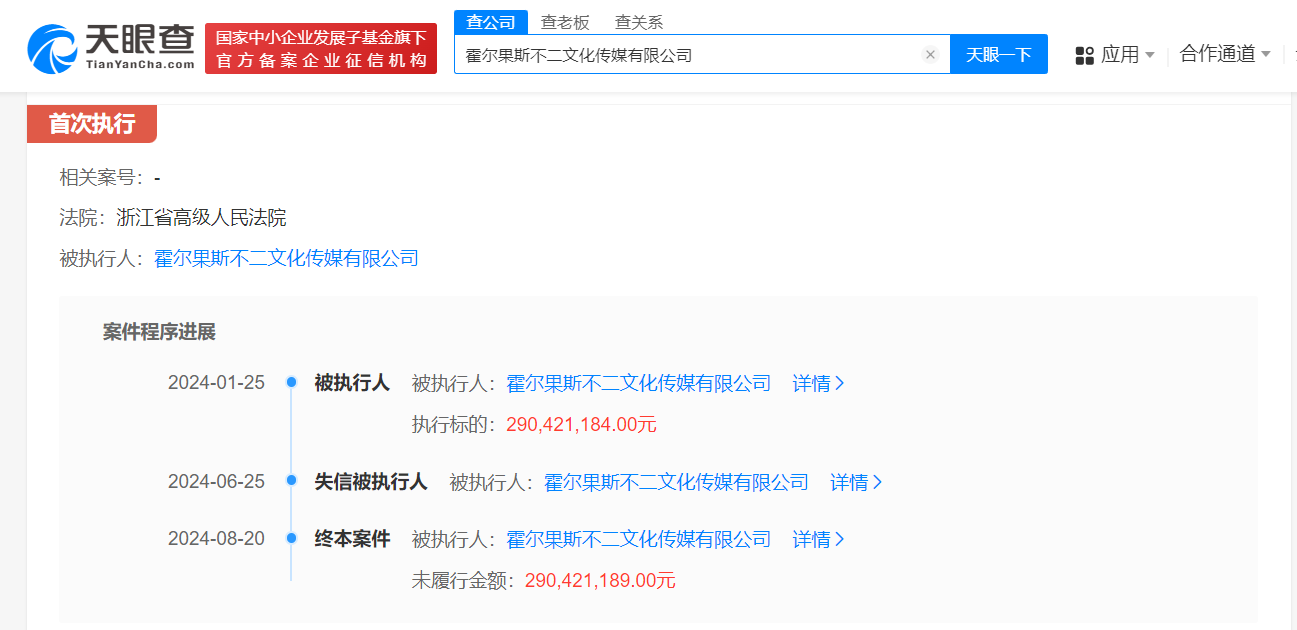Expand the 应用 dropdown
Screen dimensions: 1297x630
point(1122,55)
